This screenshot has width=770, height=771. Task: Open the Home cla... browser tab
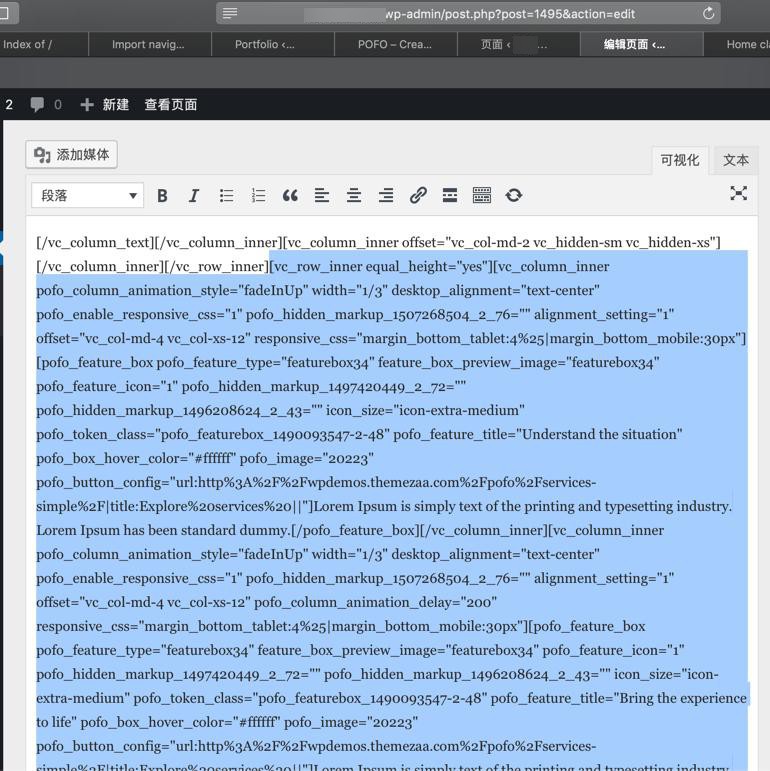click(738, 44)
